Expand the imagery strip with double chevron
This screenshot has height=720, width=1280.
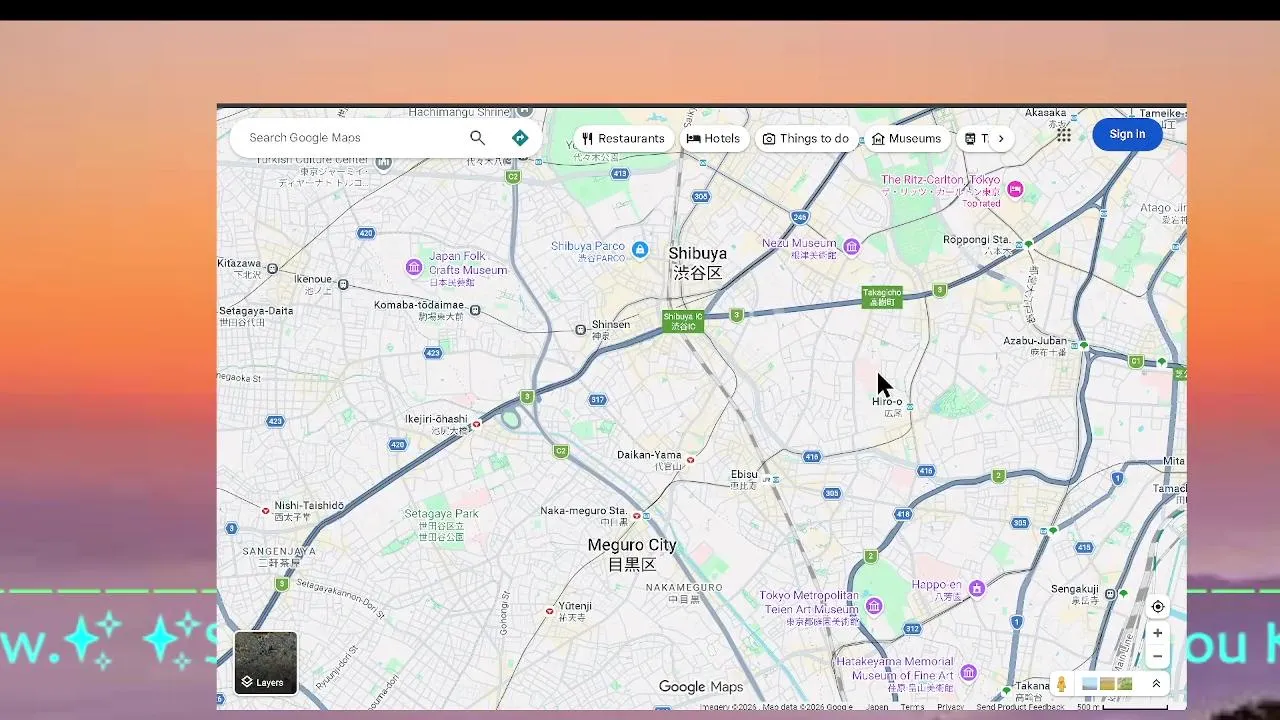coord(1156,684)
